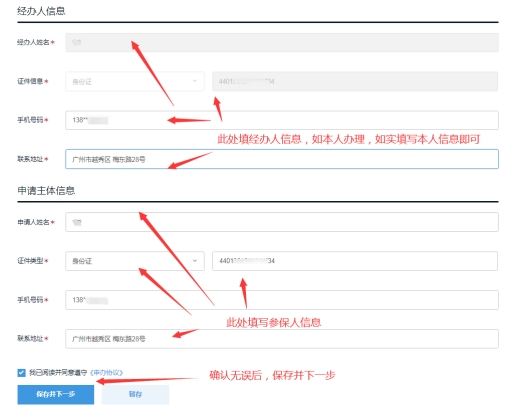Image resolution: width=514 pixels, height=409 pixels.
Task: Click the 联系地址 field in 申请主体信息
Action: (282, 339)
